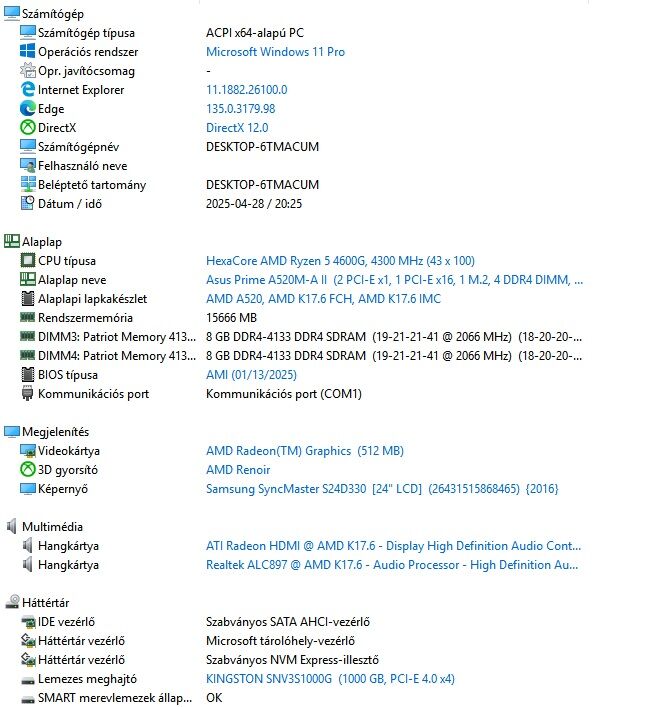This screenshot has height=707, width=669.
Task: Open the AMI (01/13/2025) BIOS link
Action: (x=251, y=375)
